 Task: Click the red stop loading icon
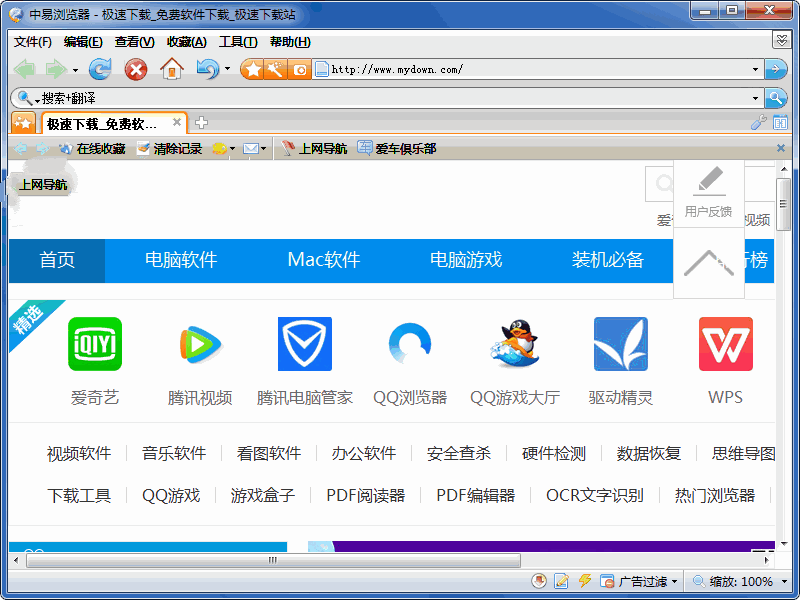[136, 69]
